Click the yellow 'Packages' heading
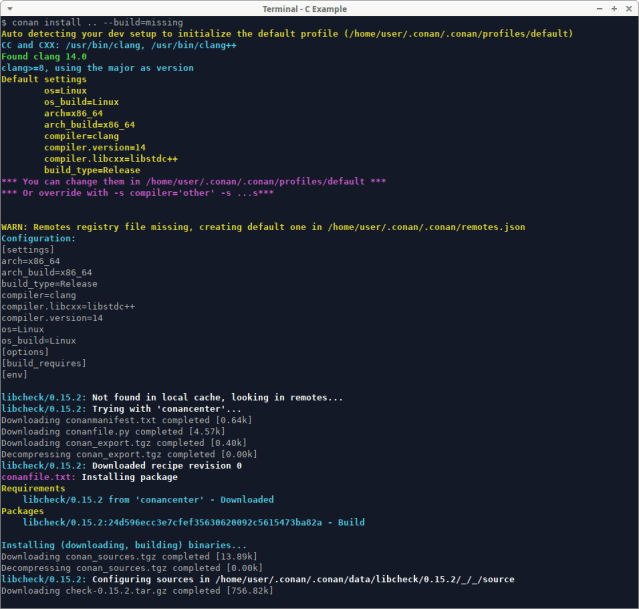 pos(22,511)
